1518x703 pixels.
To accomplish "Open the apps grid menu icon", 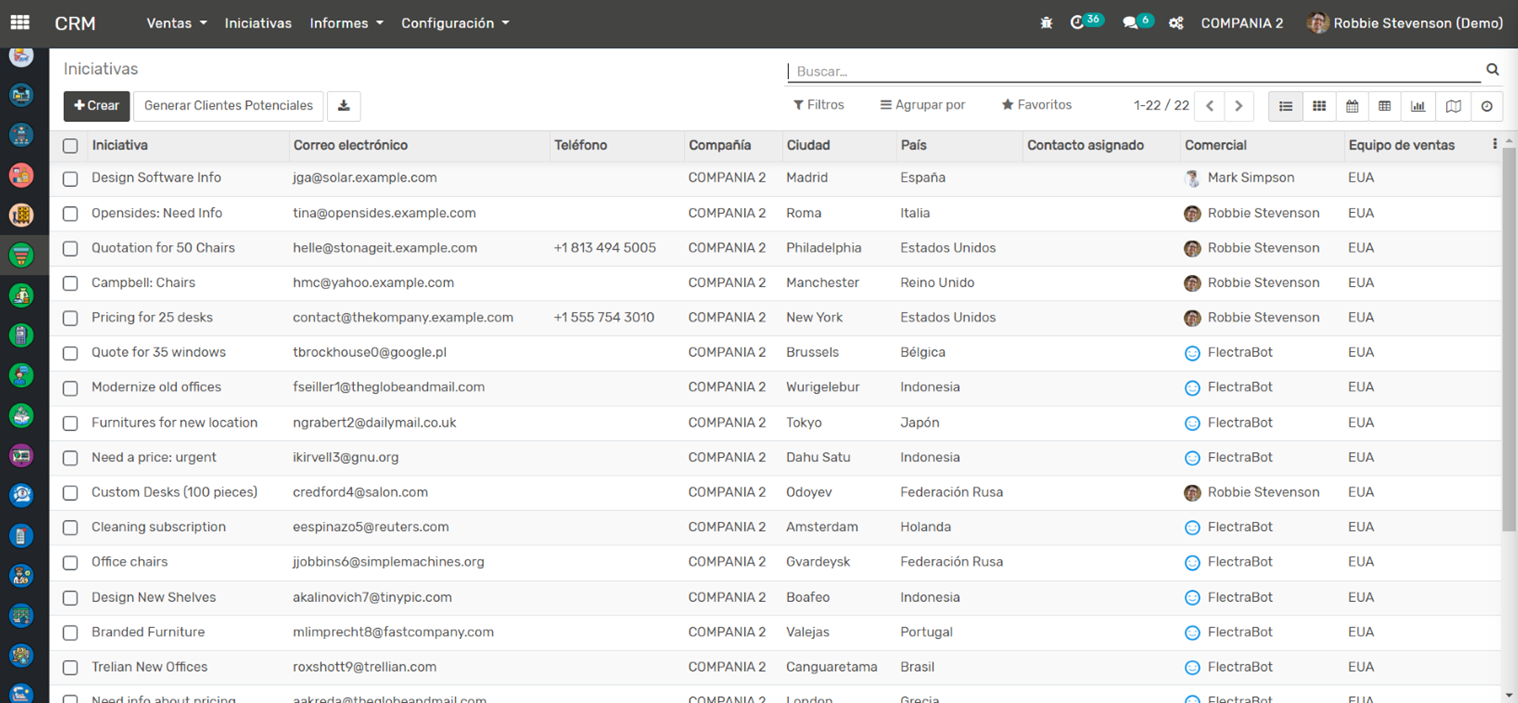I will (x=20, y=23).
